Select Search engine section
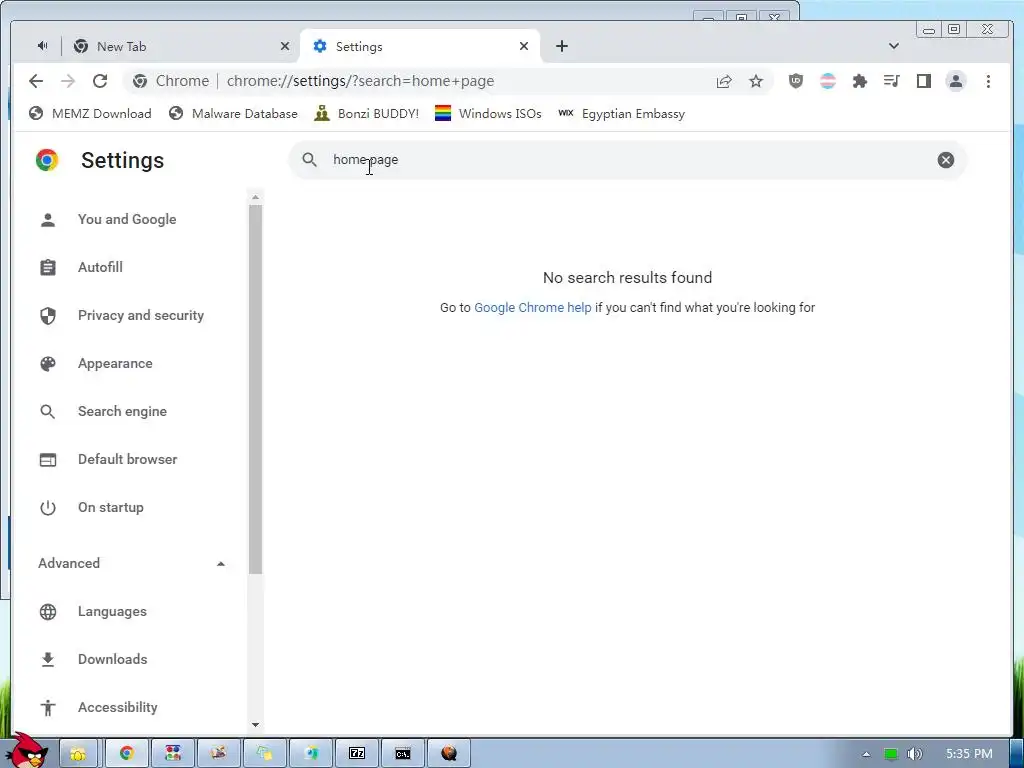Viewport: 1024px width, 768px height. [122, 411]
